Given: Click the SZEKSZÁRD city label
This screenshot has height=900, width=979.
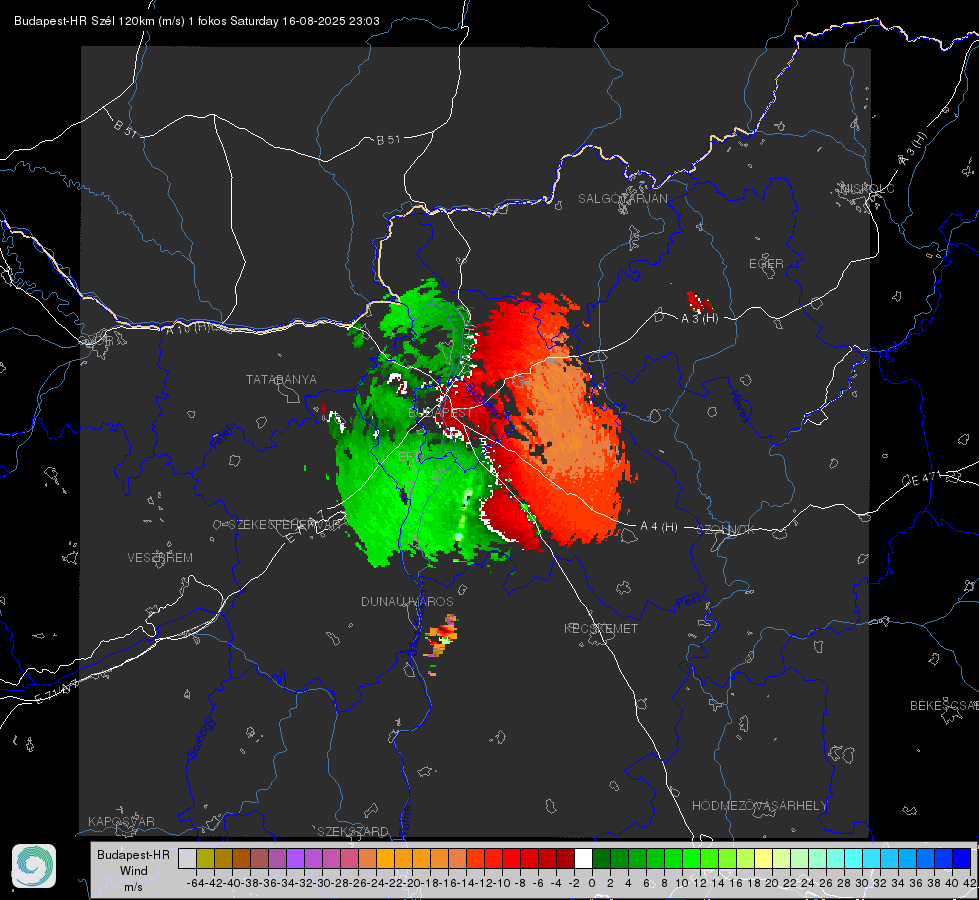Looking at the screenshot, I should [353, 831].
